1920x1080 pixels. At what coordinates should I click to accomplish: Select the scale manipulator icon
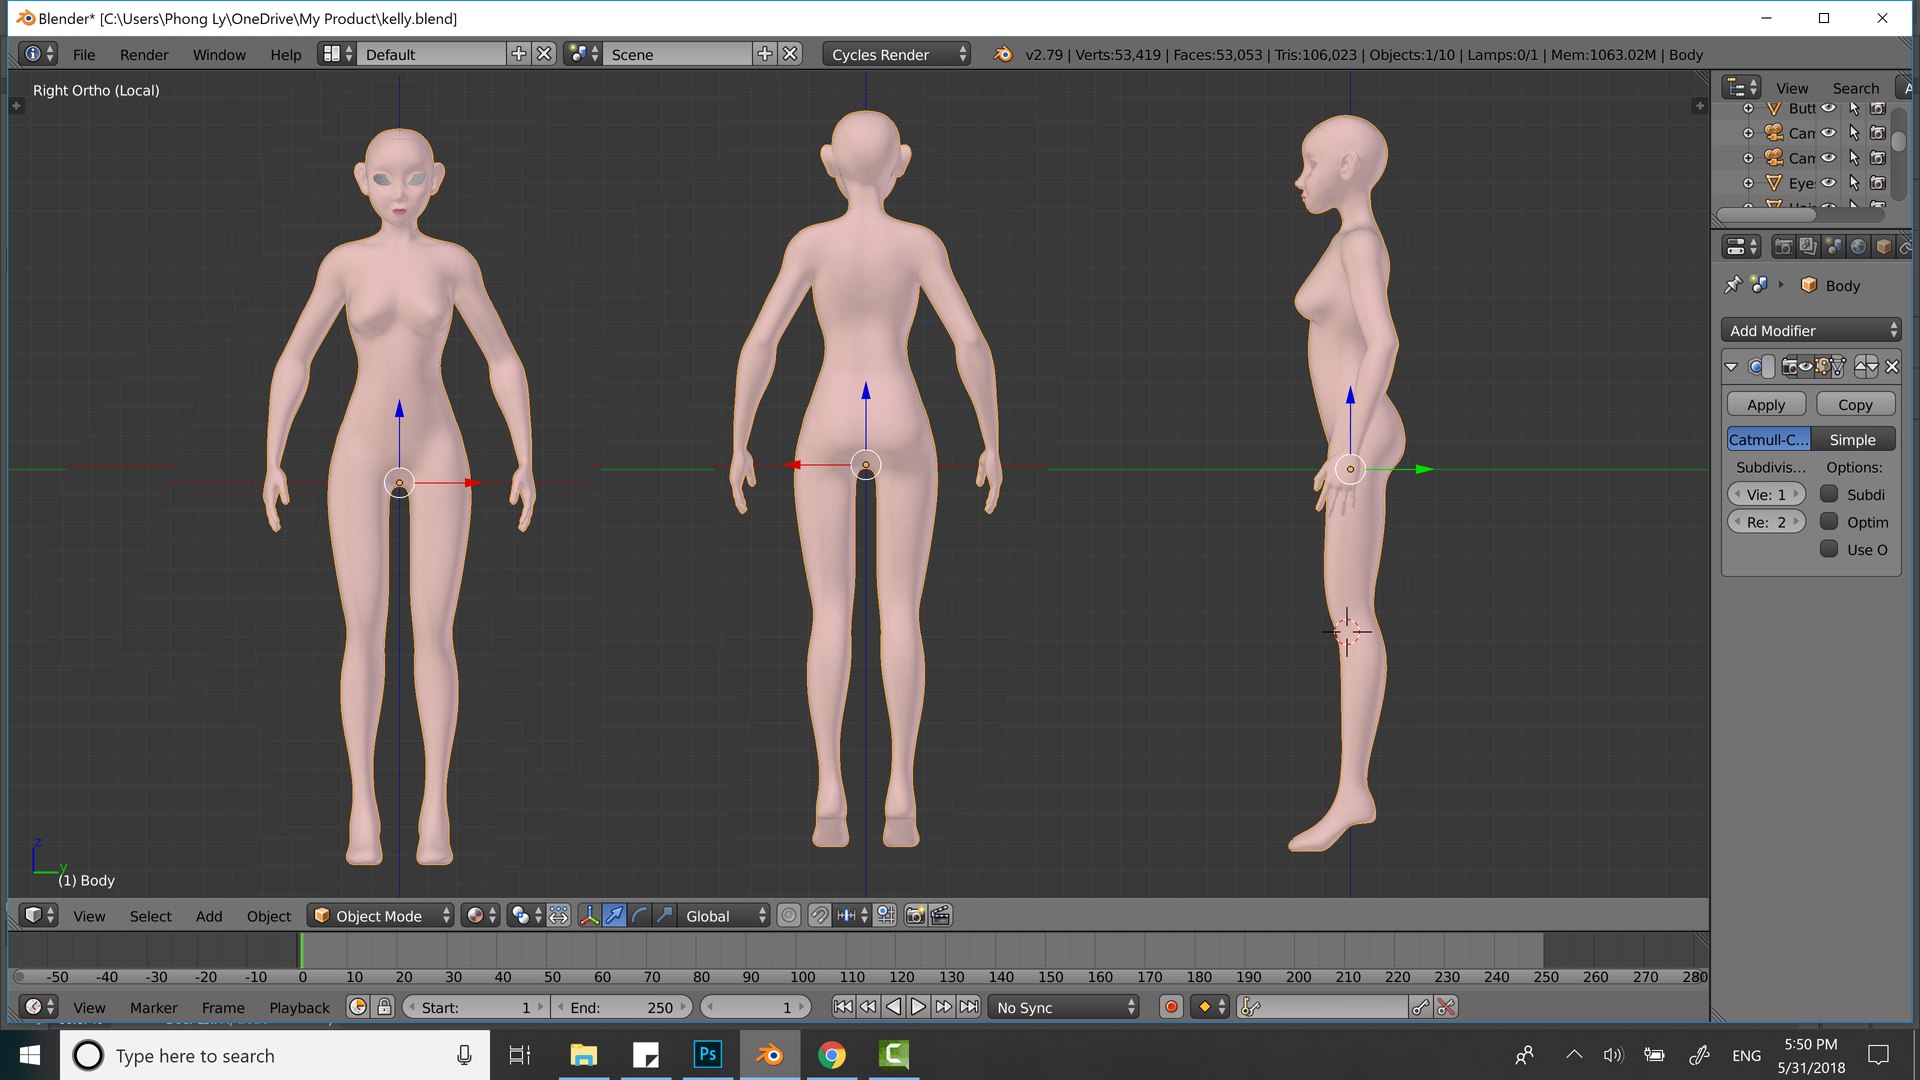(x=664, y=916)
